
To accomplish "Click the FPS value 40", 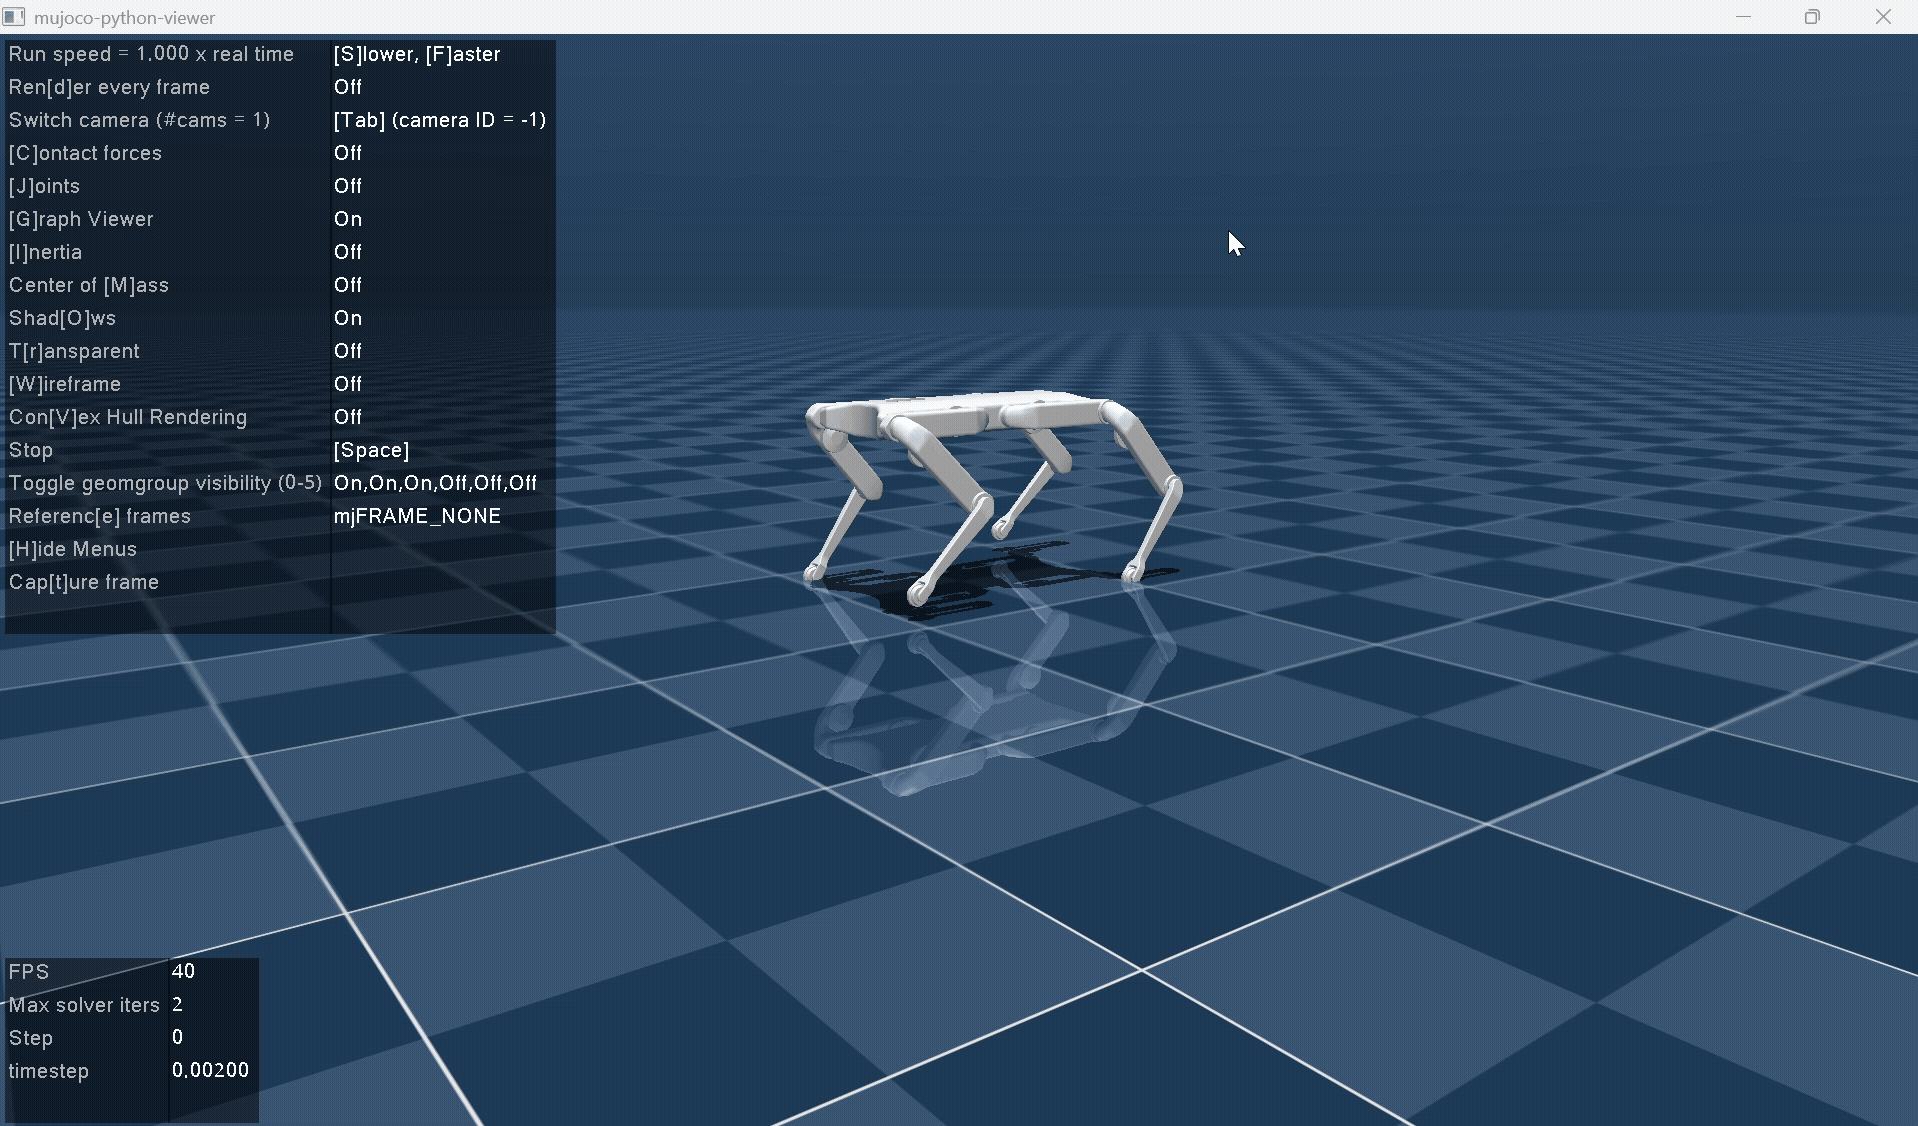I will pyautogui.click(x=183, y=971).
